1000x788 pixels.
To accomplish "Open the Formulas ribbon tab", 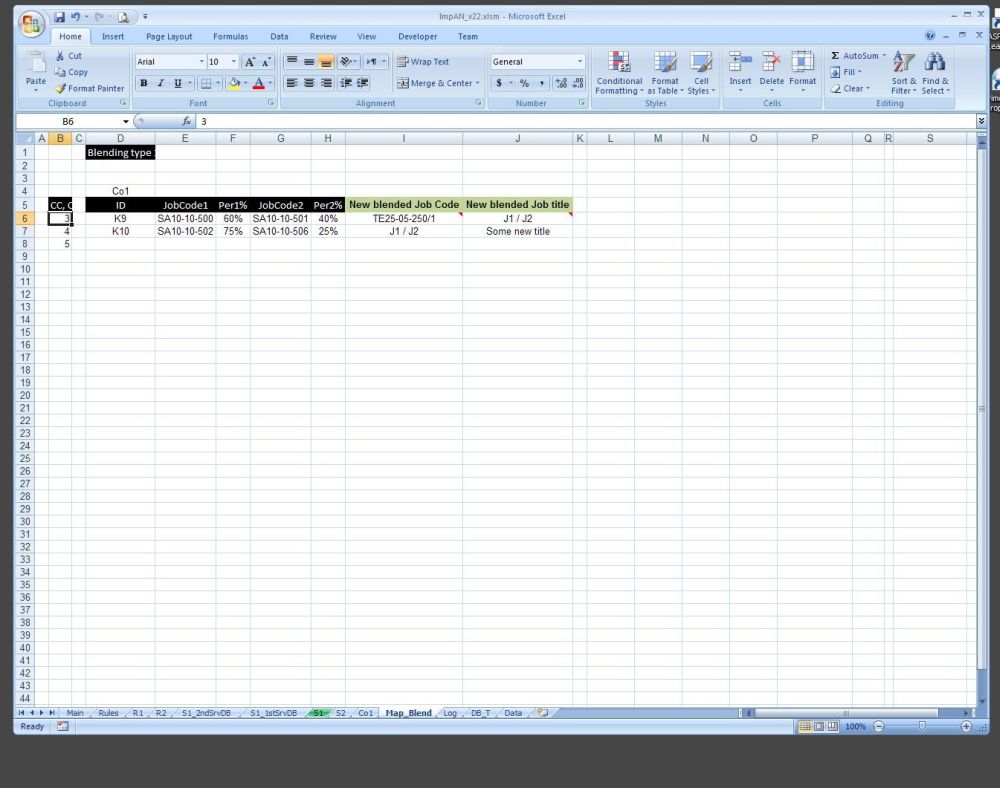I will [x=230, y=37].
